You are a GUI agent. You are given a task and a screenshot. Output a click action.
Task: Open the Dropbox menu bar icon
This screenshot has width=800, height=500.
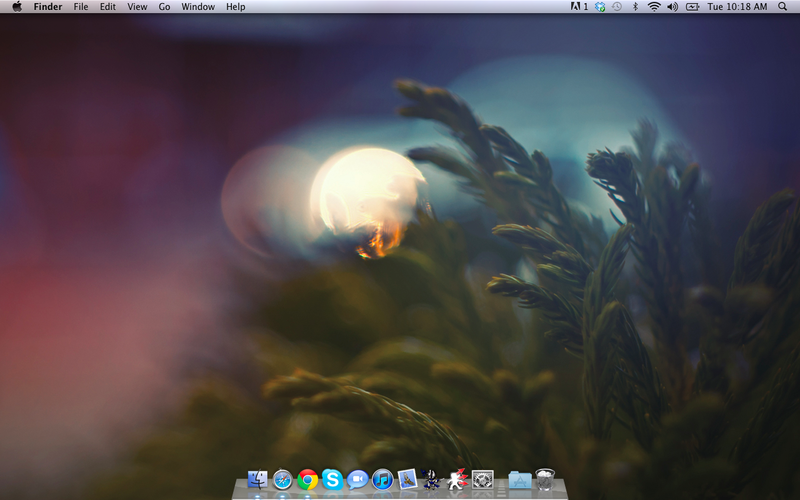(600, 7)
